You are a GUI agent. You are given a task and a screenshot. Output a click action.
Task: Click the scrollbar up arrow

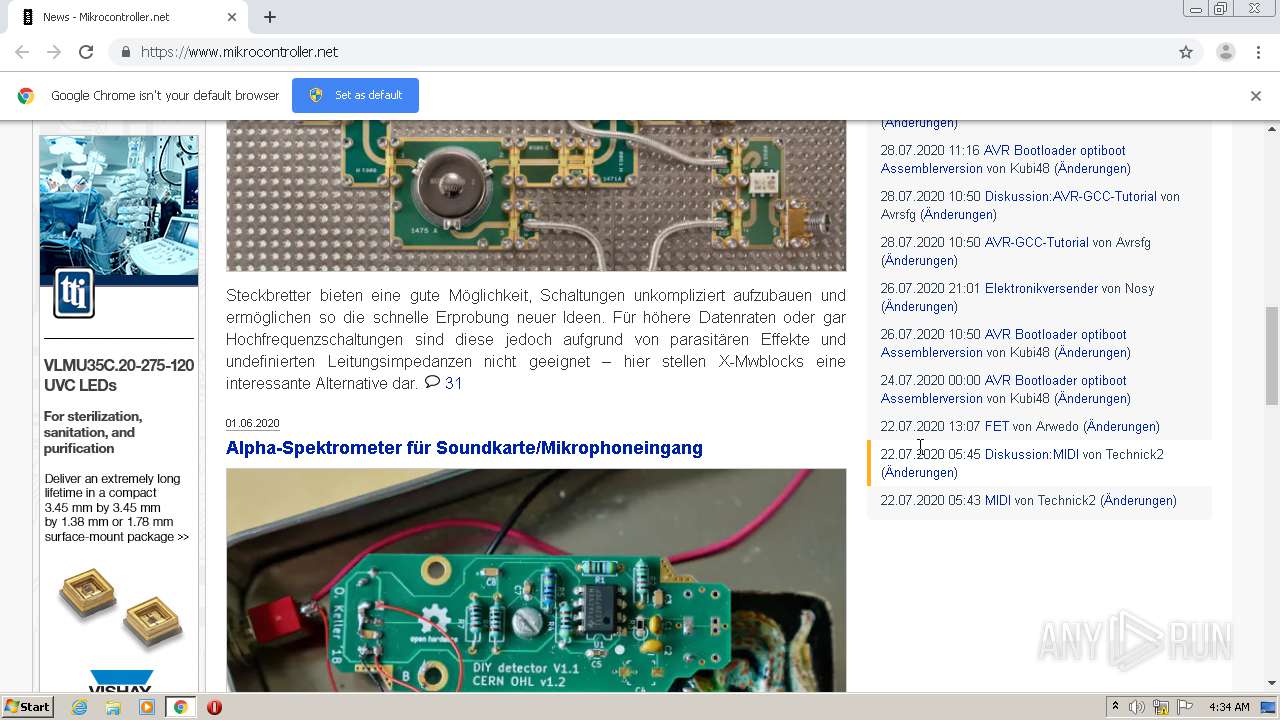[x=1271, y=129]
